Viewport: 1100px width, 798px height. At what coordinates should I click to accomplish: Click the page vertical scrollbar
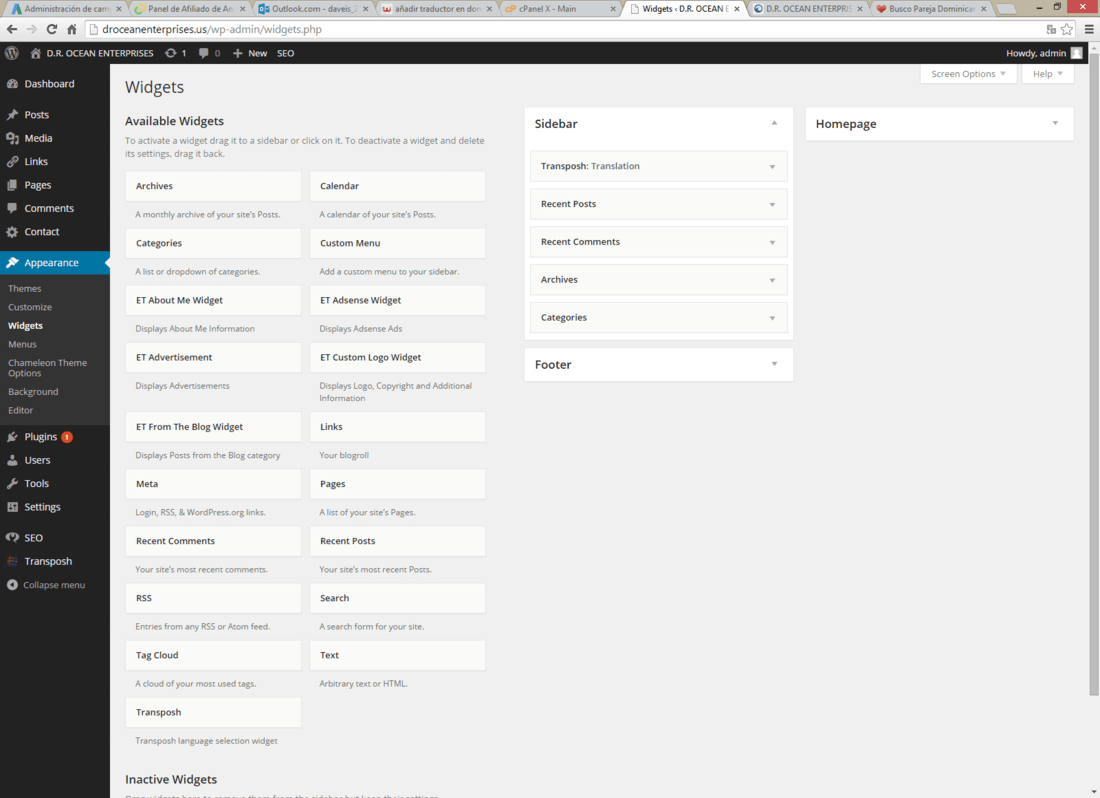(x=1094, y=373)
